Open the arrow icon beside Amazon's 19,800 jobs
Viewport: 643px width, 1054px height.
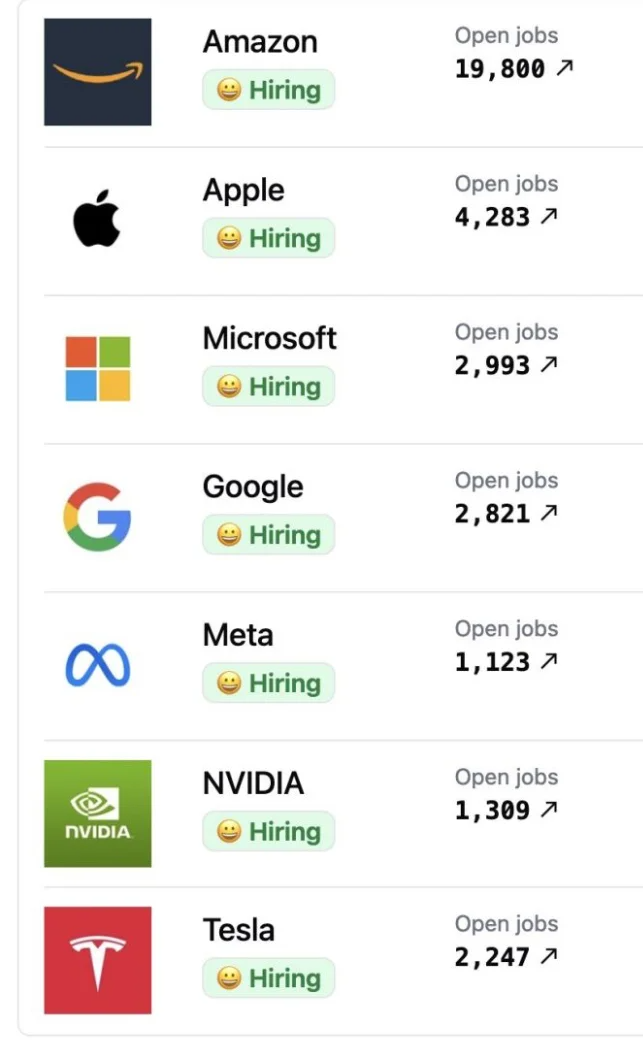point(564,67)
